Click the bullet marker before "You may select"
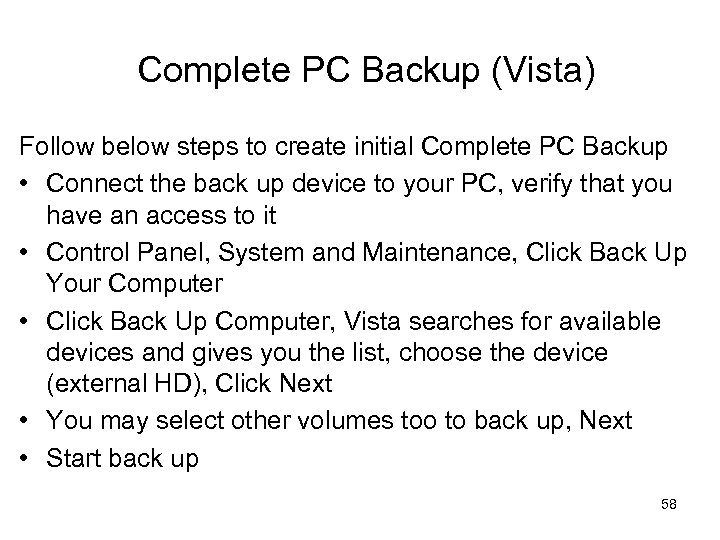 pyautogui.click(x=28, y=421)
